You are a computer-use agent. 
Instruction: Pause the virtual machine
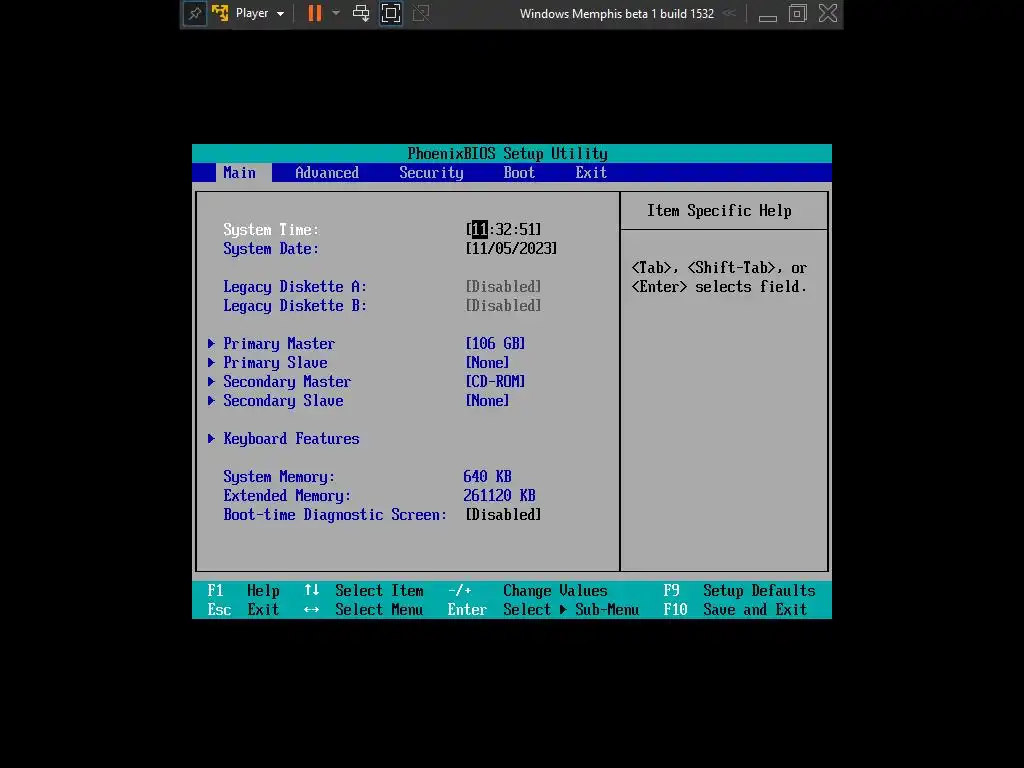pos(315,13)
